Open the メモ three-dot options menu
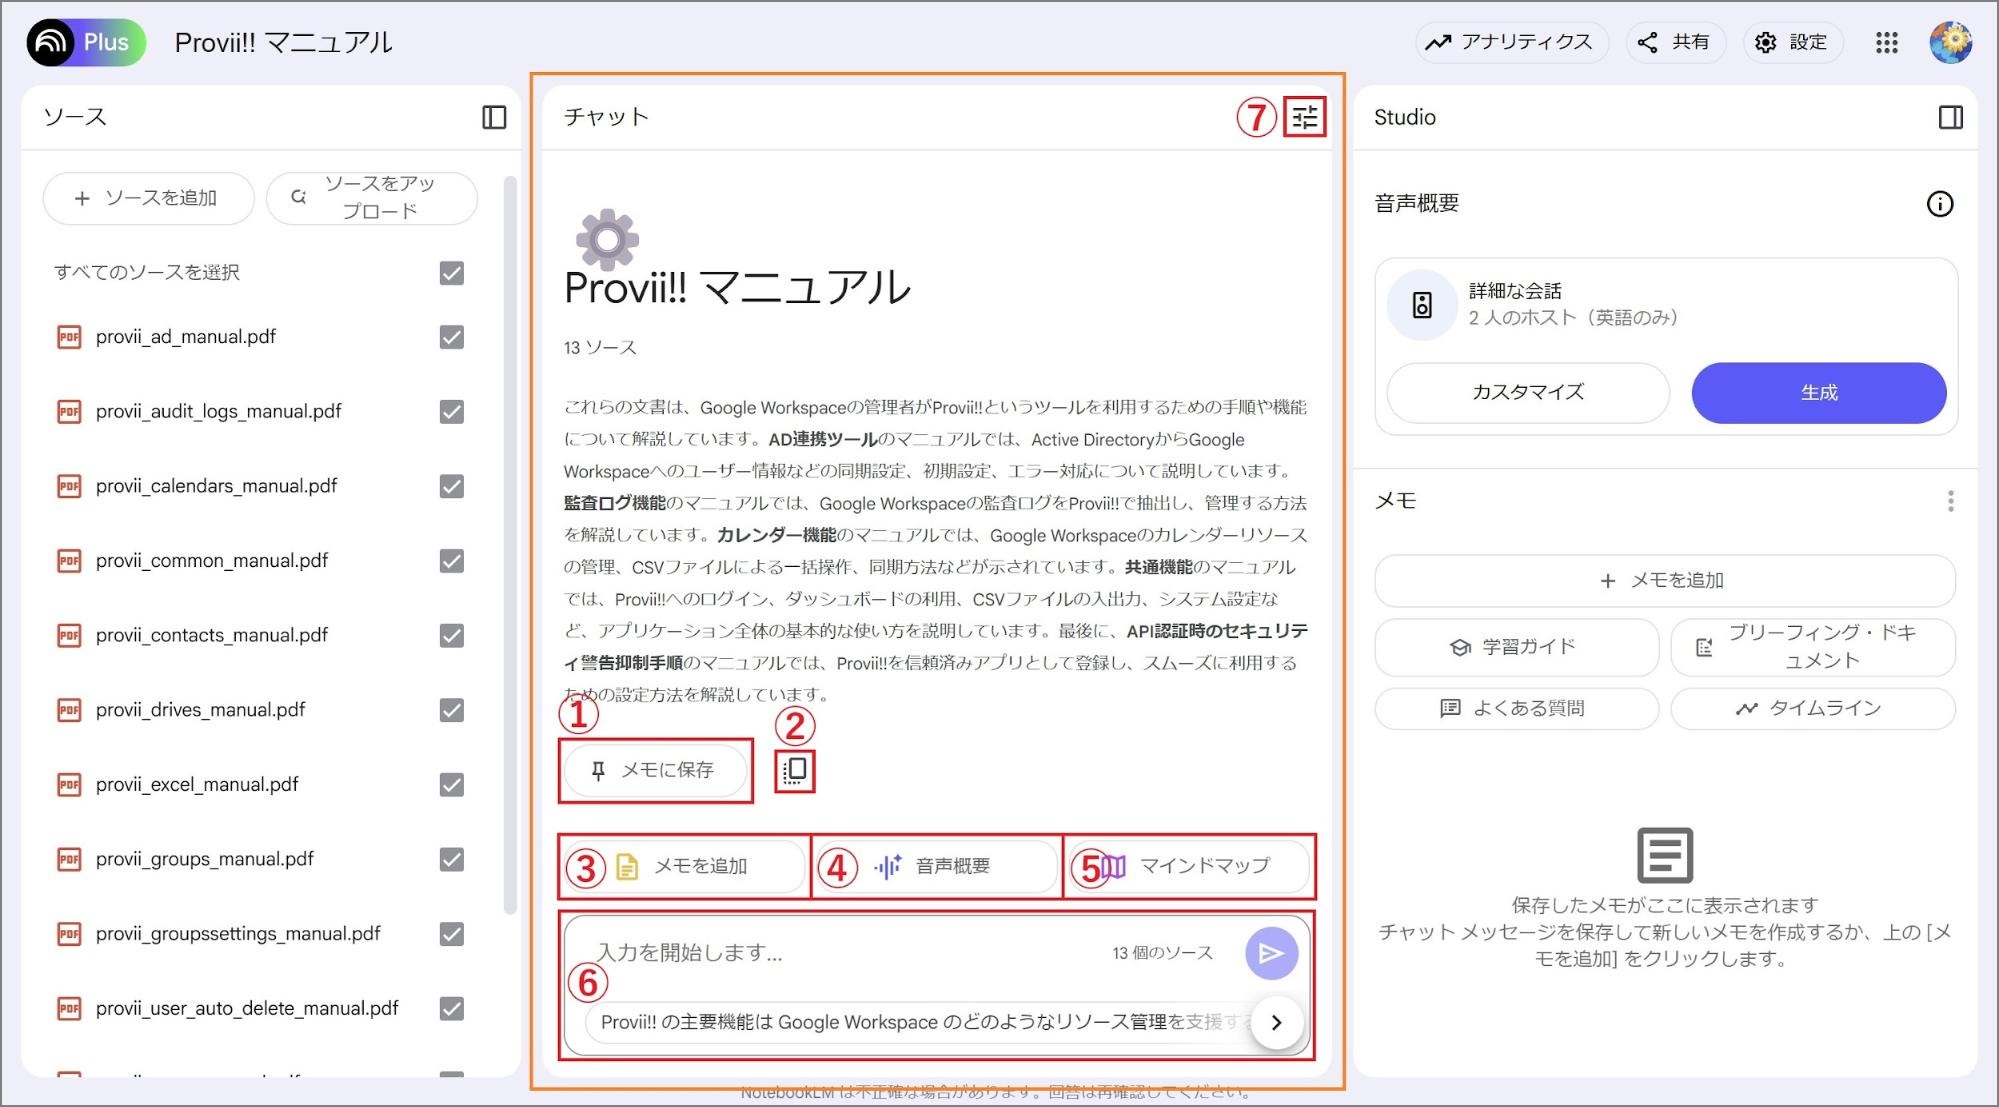 point(1950,501)
